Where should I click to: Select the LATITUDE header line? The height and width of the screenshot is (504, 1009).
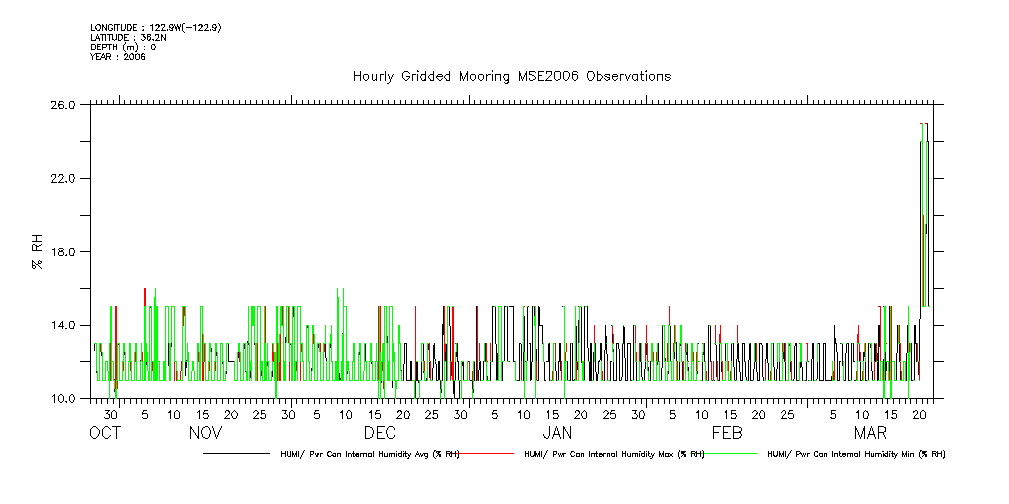point(126,37)
